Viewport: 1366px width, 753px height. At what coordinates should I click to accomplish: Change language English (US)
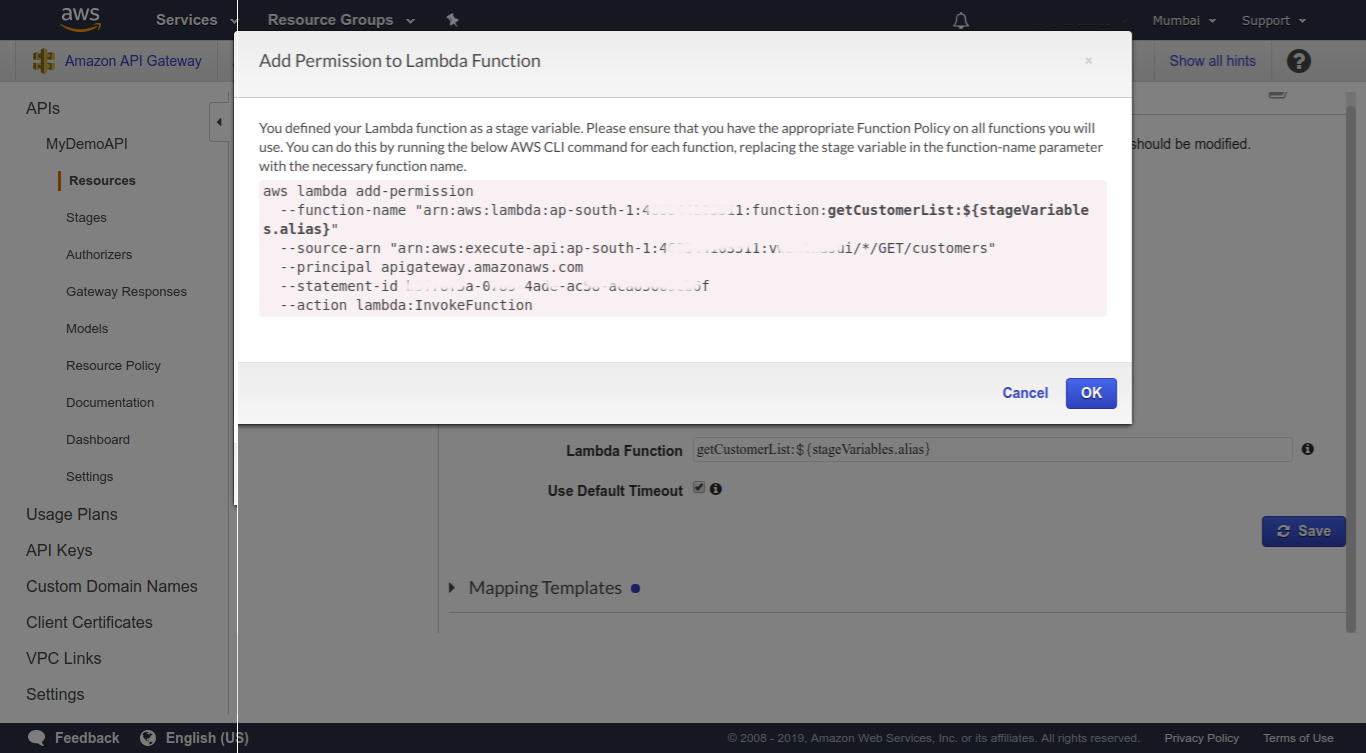[x=207, y=738]
